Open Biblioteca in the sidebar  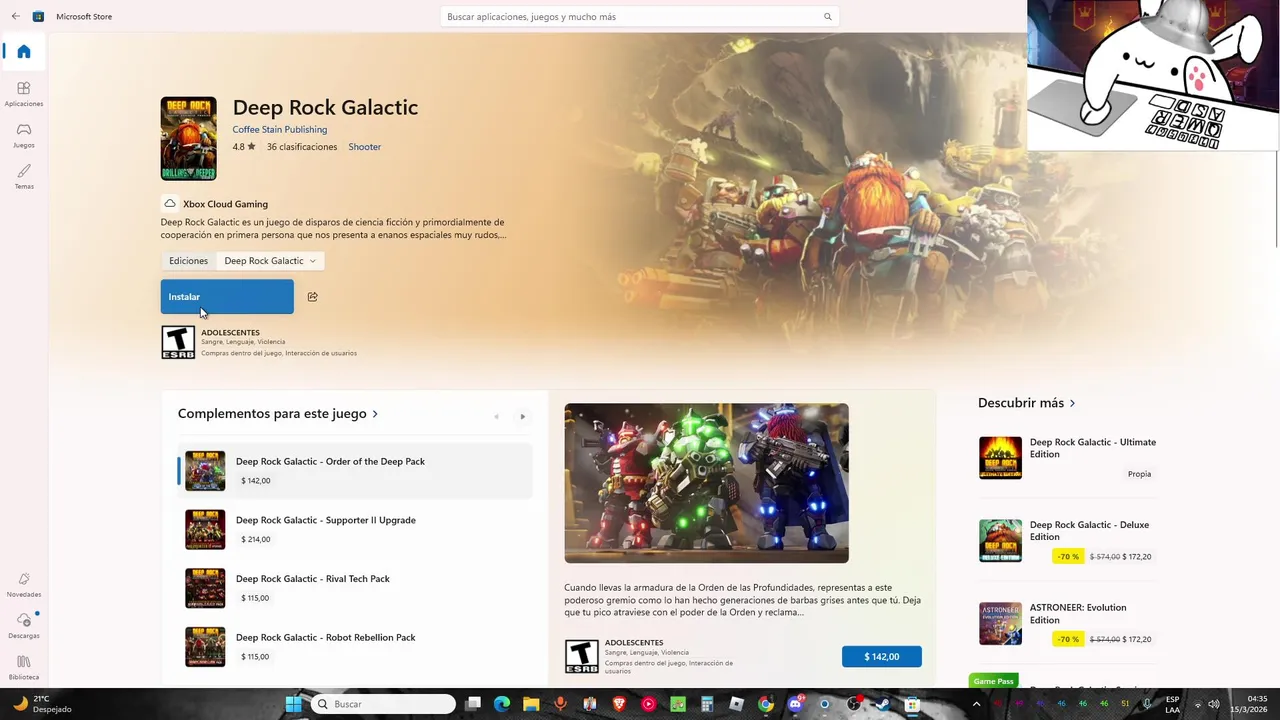point(24,667)
